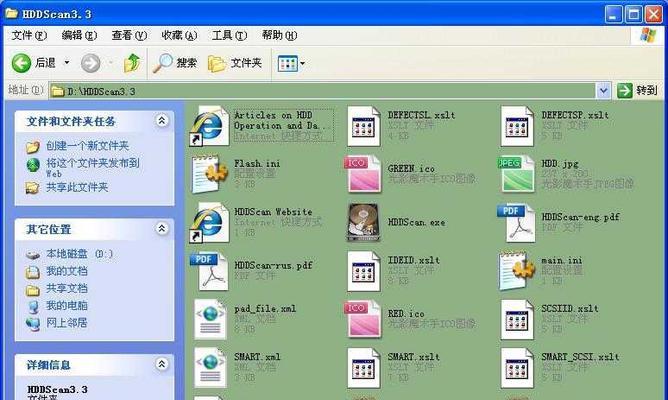Image resolution: width=668 pixels, height=400 pixels.
Task: Open the Search (搜索) toolbar button
Action: pos(175,63)
